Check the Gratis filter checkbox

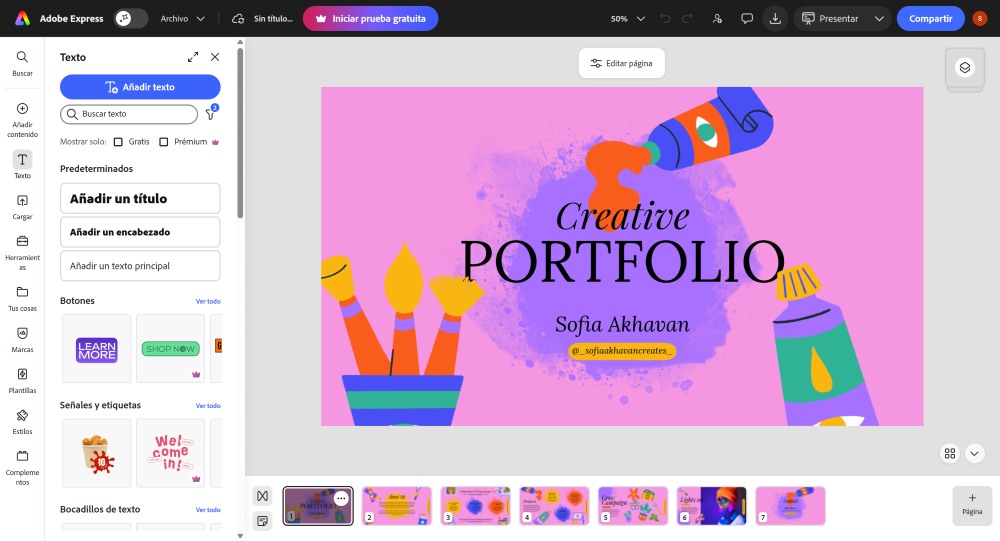[x=118, y=142]
